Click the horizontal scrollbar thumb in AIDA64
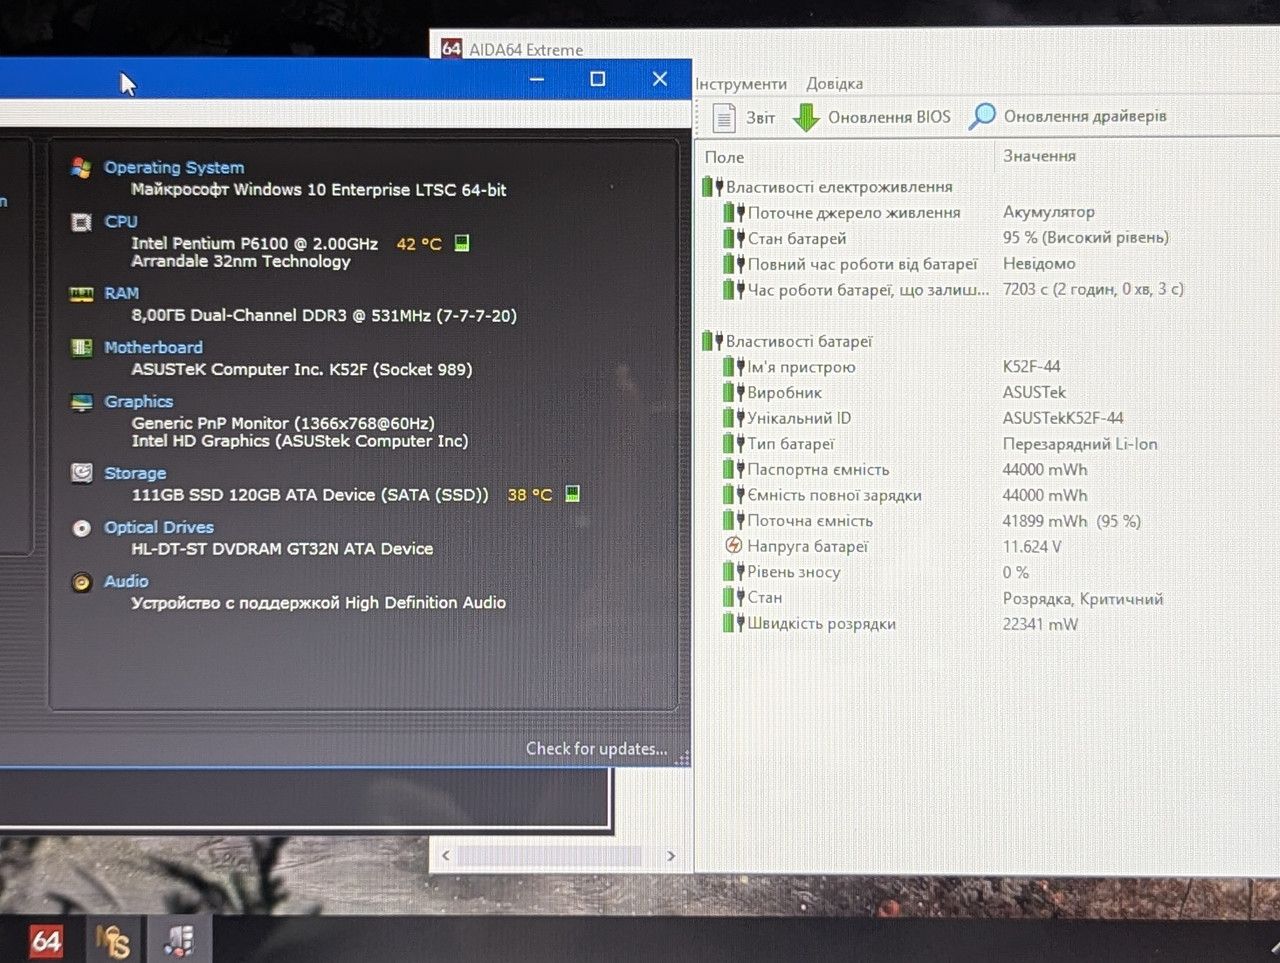 tap(549, 856)
